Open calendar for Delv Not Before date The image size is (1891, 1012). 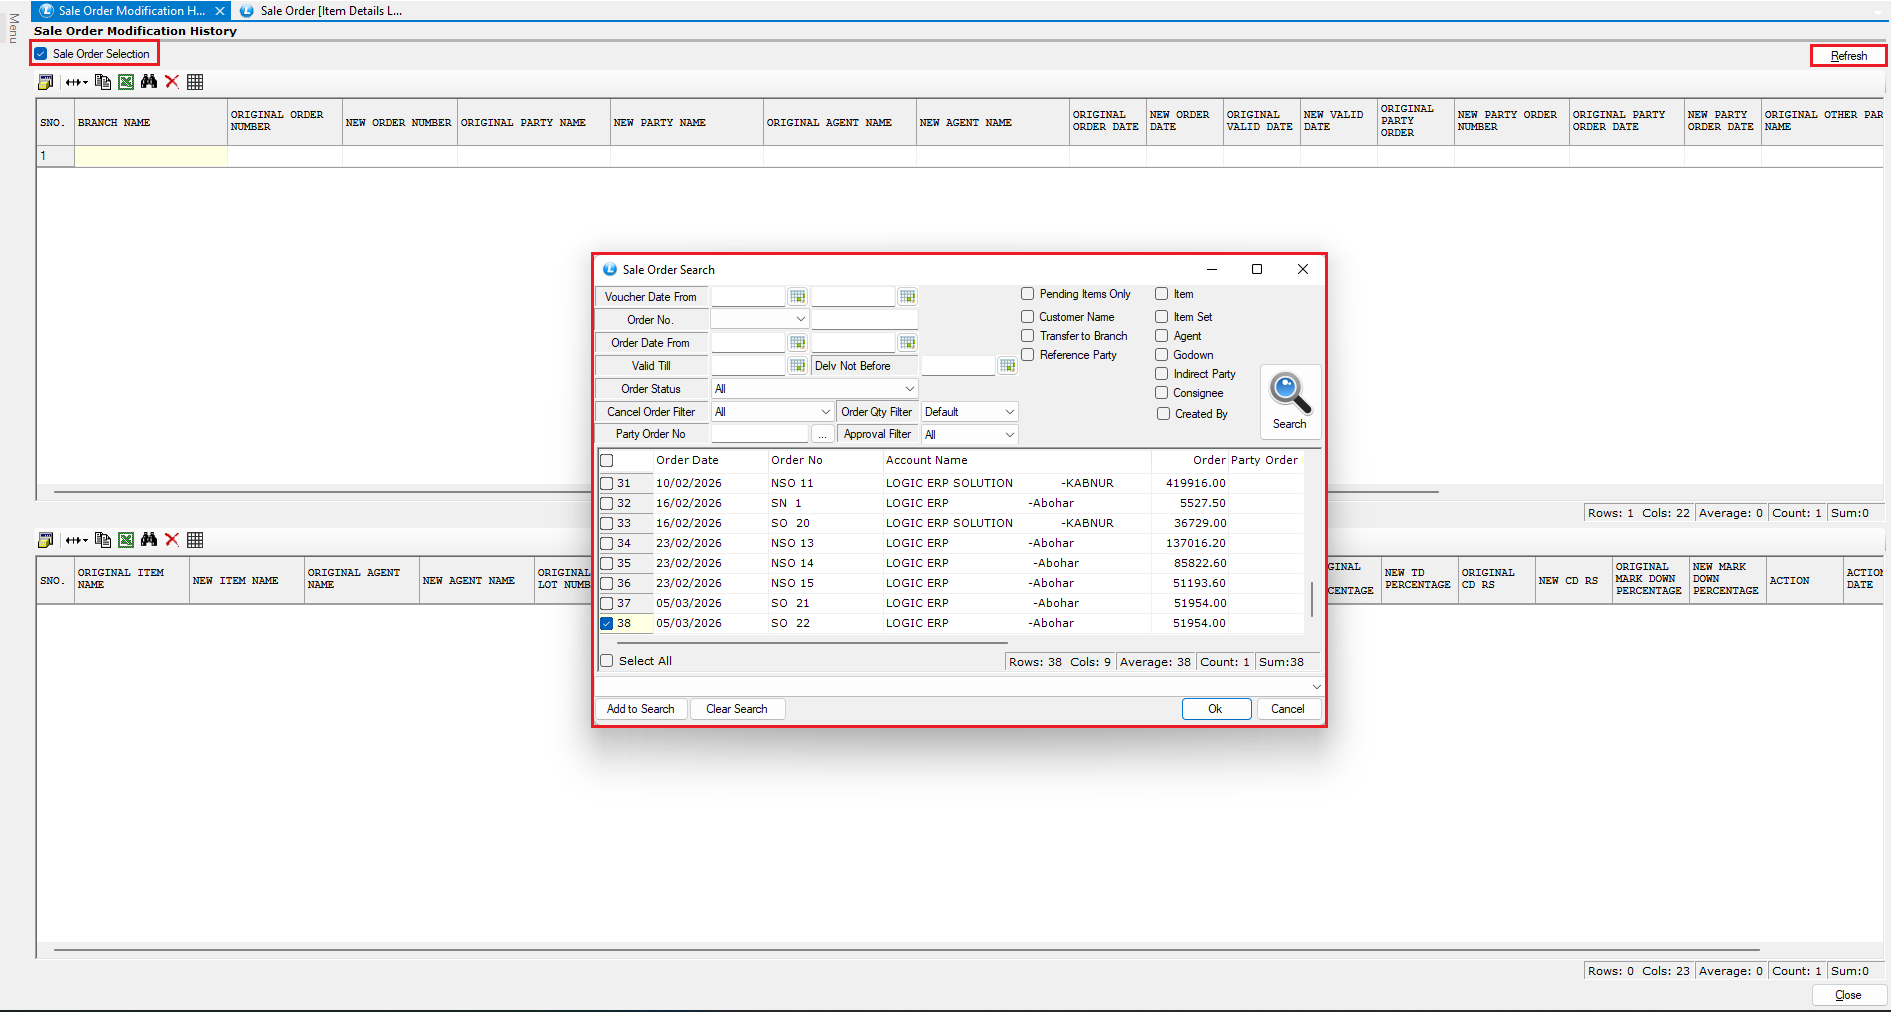point(1007,366)
